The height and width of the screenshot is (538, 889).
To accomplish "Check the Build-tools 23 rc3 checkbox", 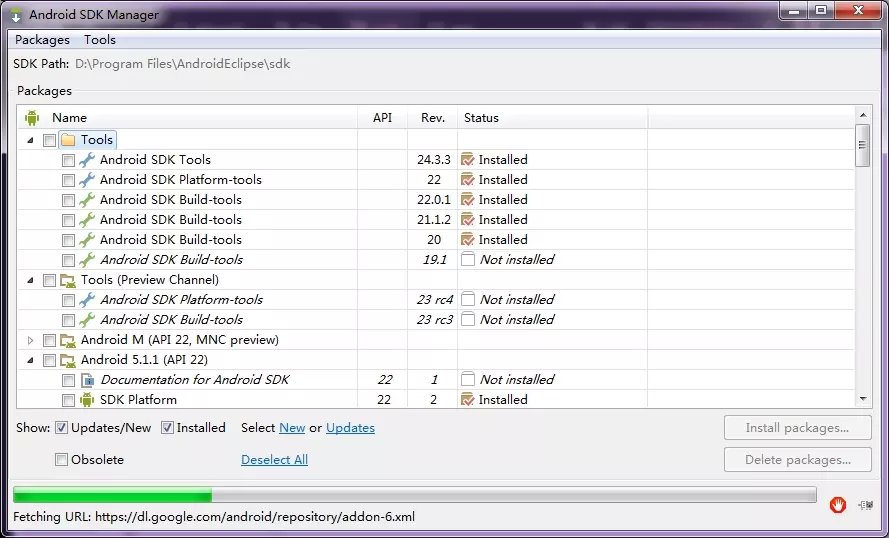I will point(68,320).
